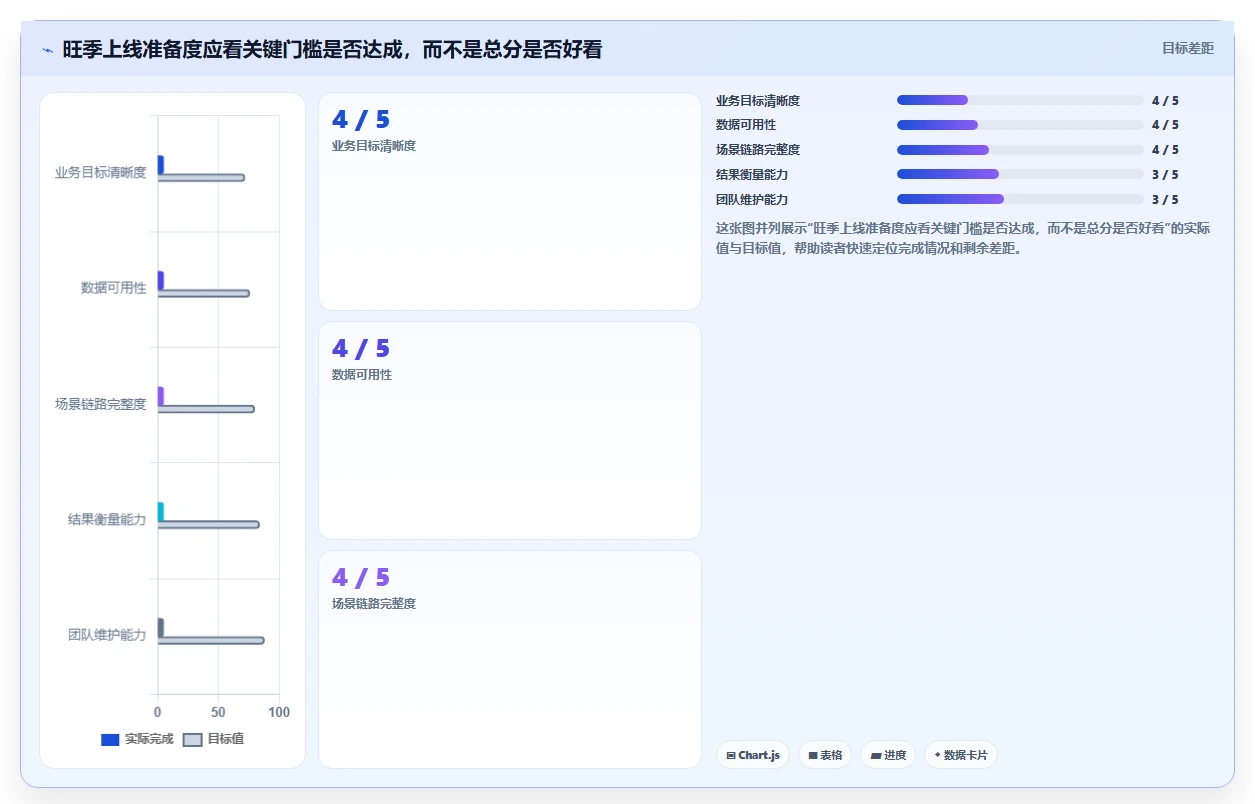Click the progress bar for 结果衡量能力

(x=1020, y=174)
